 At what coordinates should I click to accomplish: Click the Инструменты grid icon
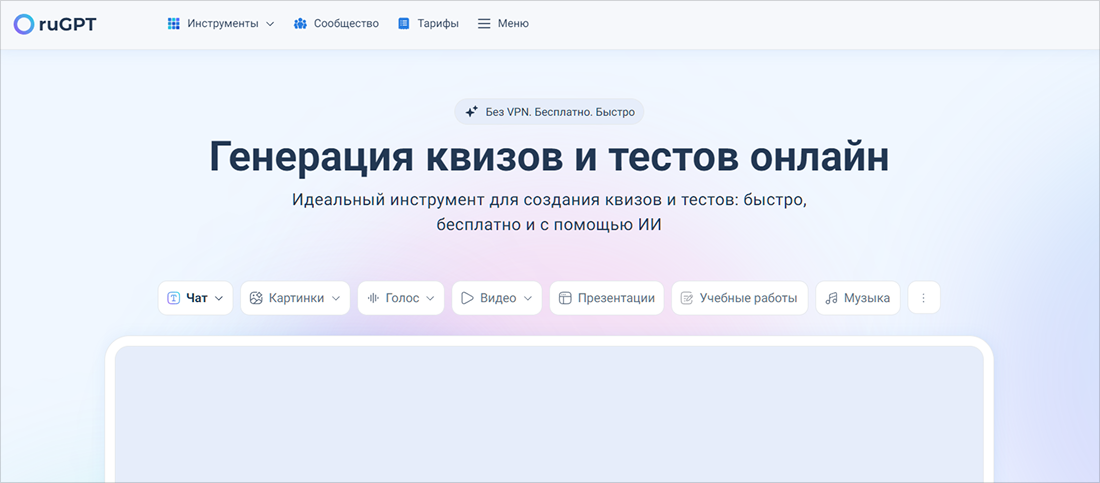pyautogui.click(x=173, y=24)
